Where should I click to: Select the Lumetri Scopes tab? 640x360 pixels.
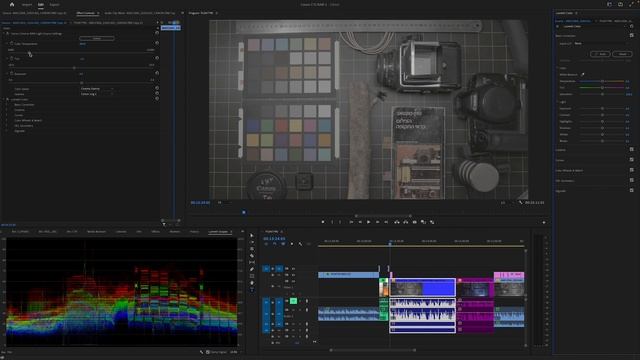pos(218,231)
